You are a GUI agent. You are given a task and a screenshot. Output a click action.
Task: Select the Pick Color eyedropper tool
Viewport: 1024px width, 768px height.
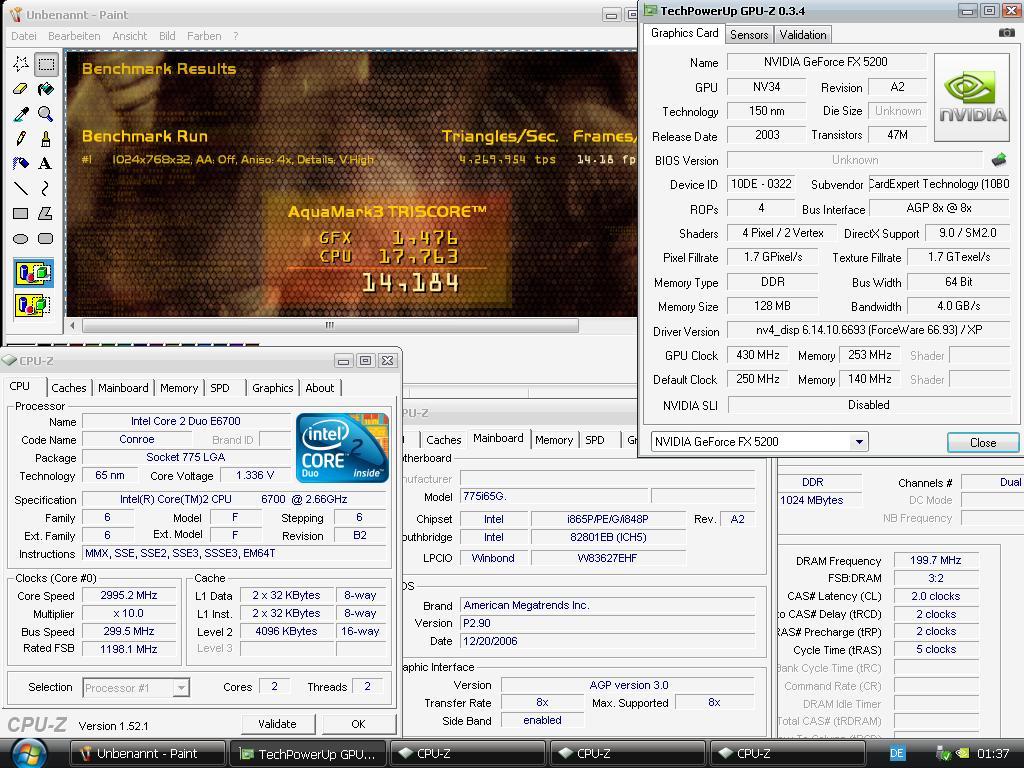[21, 114]
